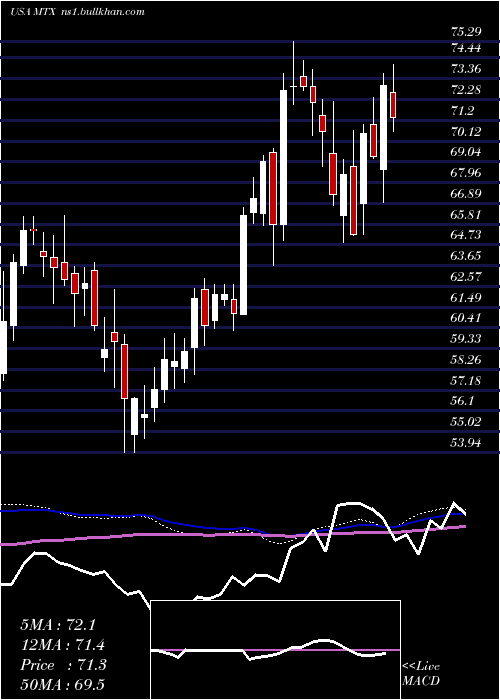Click the 5MA : 72.1 readout
This screenshot has height=700, width=500.
(x=58, y=625)
